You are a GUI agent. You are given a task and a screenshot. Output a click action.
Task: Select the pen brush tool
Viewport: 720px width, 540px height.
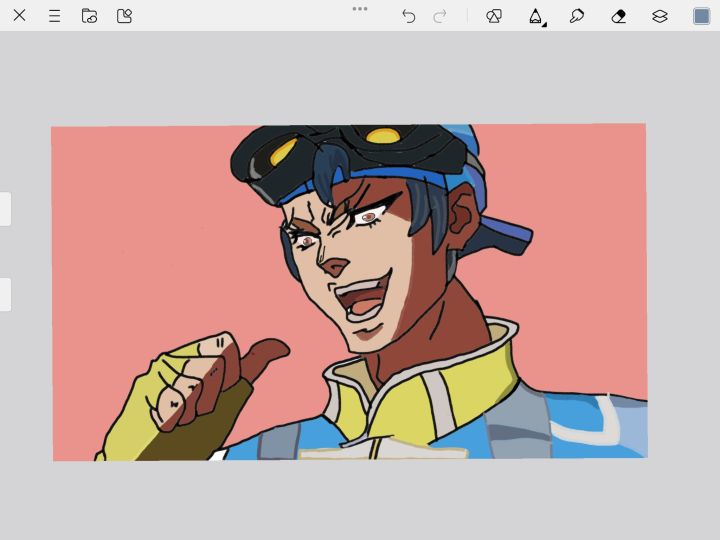(535, 16)
